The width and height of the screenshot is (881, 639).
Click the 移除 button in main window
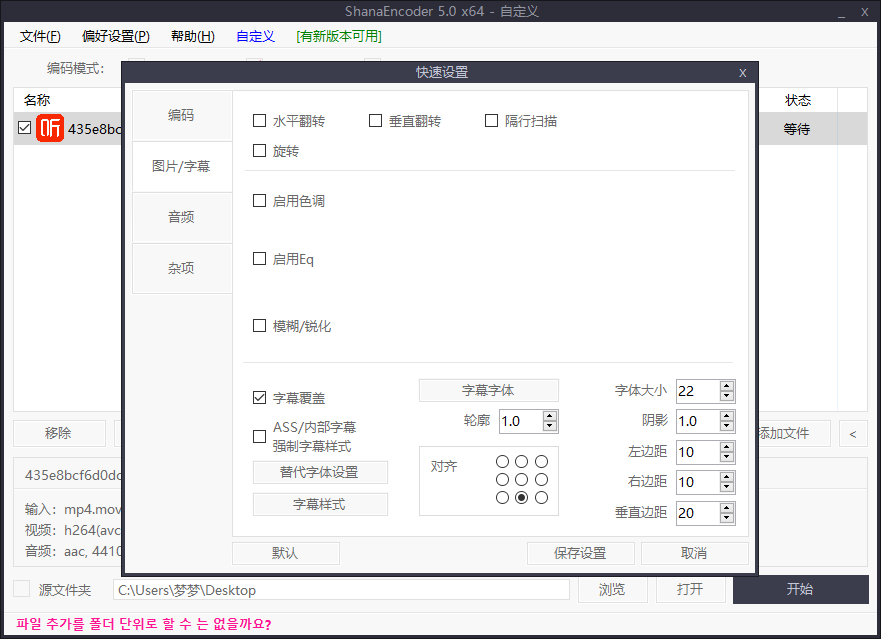point(59,433)
